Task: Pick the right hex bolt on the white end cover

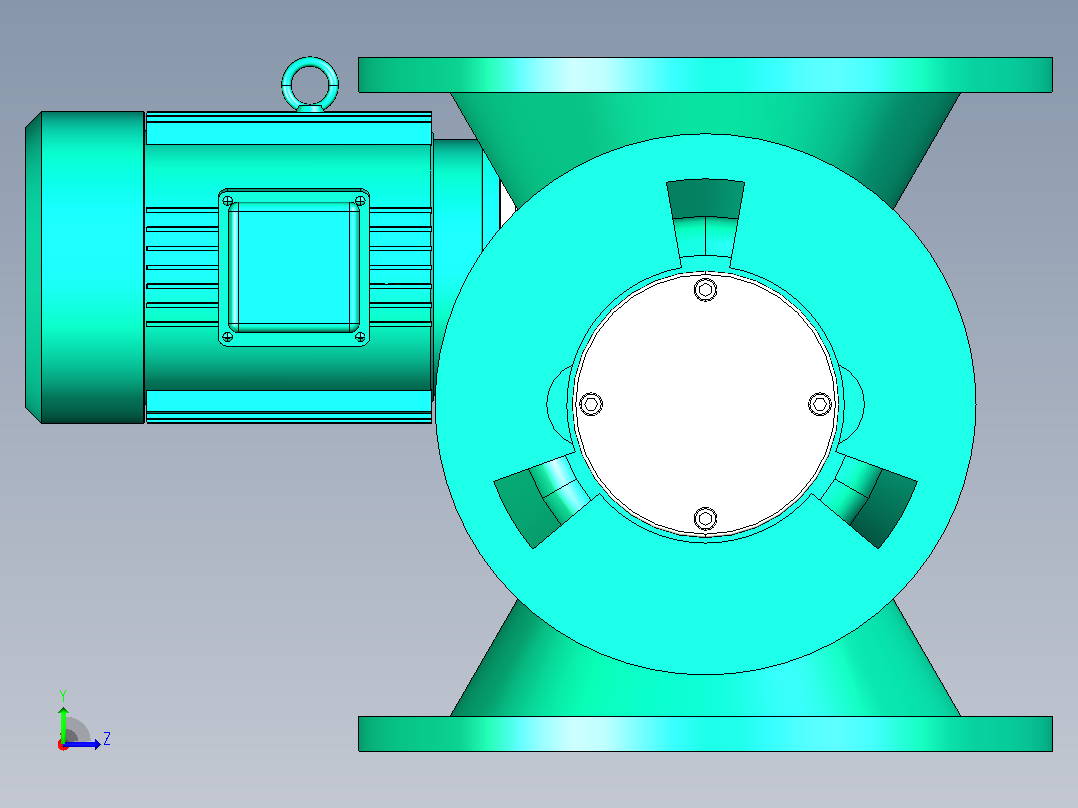Action: [820, 404]
